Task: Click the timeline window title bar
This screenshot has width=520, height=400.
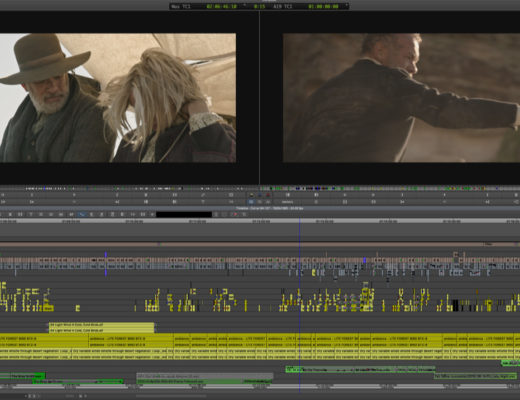Action: (x=260, y=208)
